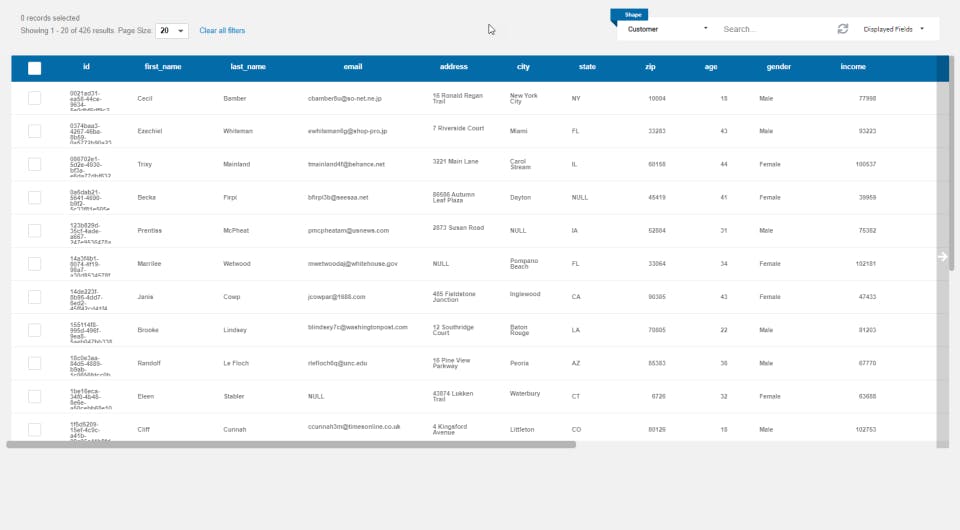Click email pmcpheatam@usnews.com
Viewport: 960px width, 530px height.
(348, 231)
